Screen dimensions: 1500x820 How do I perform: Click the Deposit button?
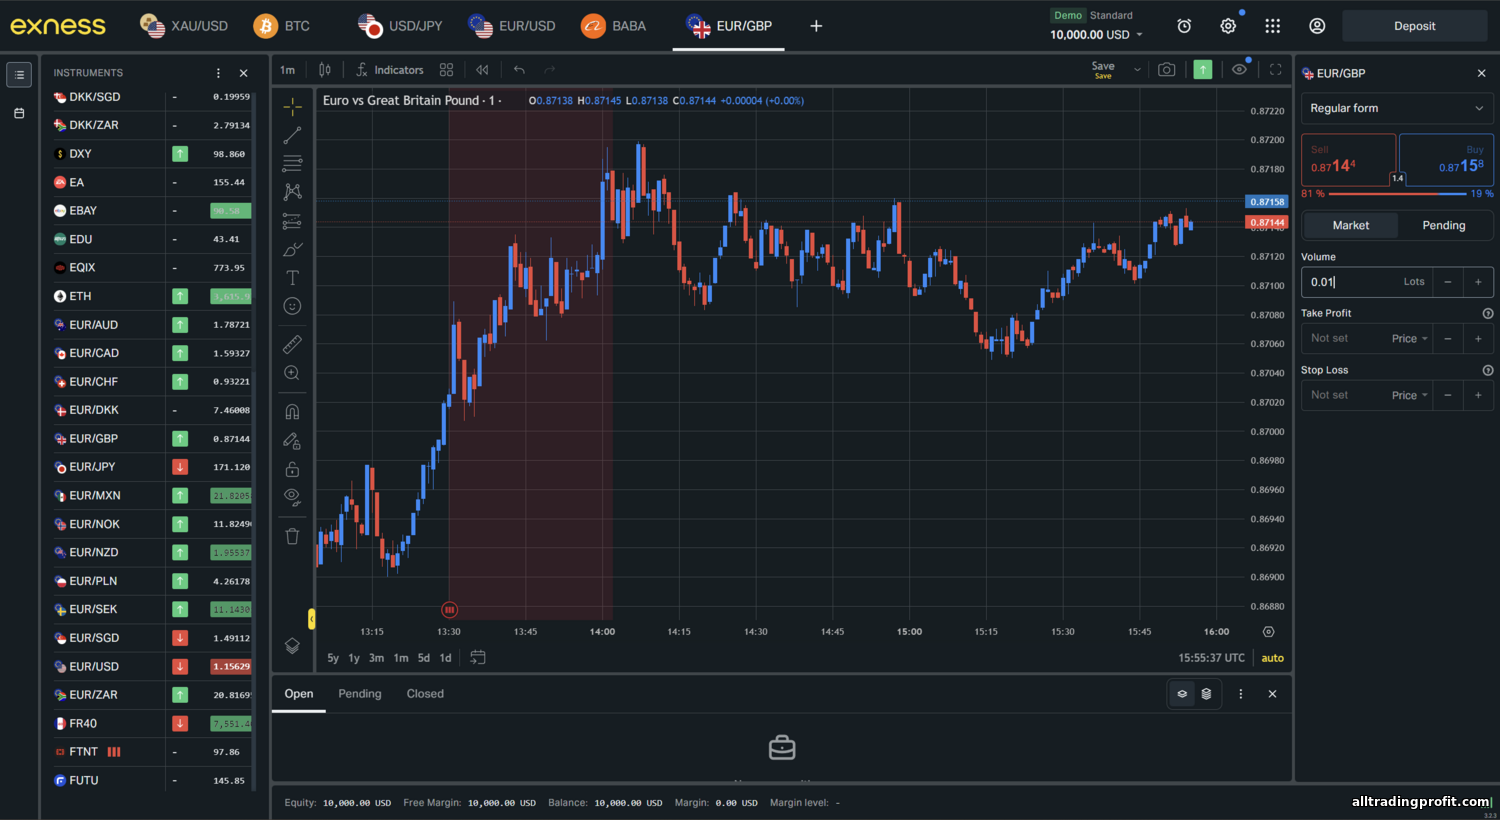[x=1414, y=26]
